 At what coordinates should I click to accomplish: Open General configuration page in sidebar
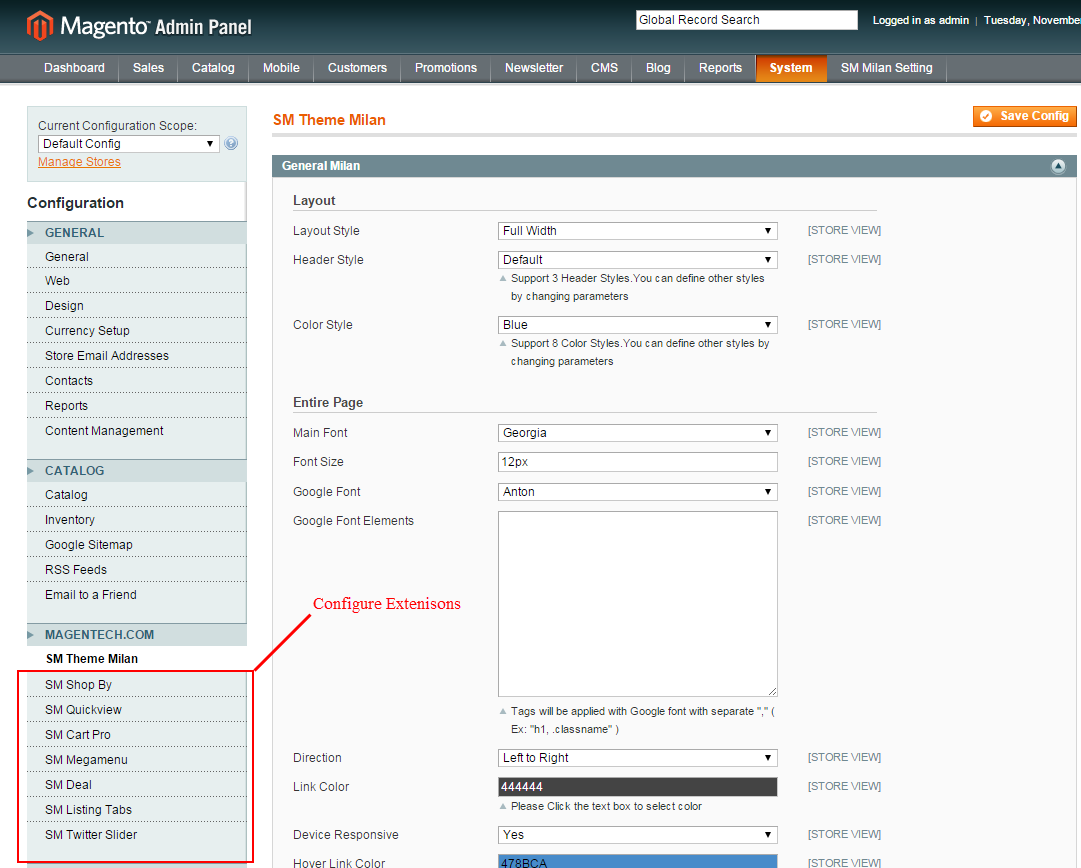(x=137, y=256)
